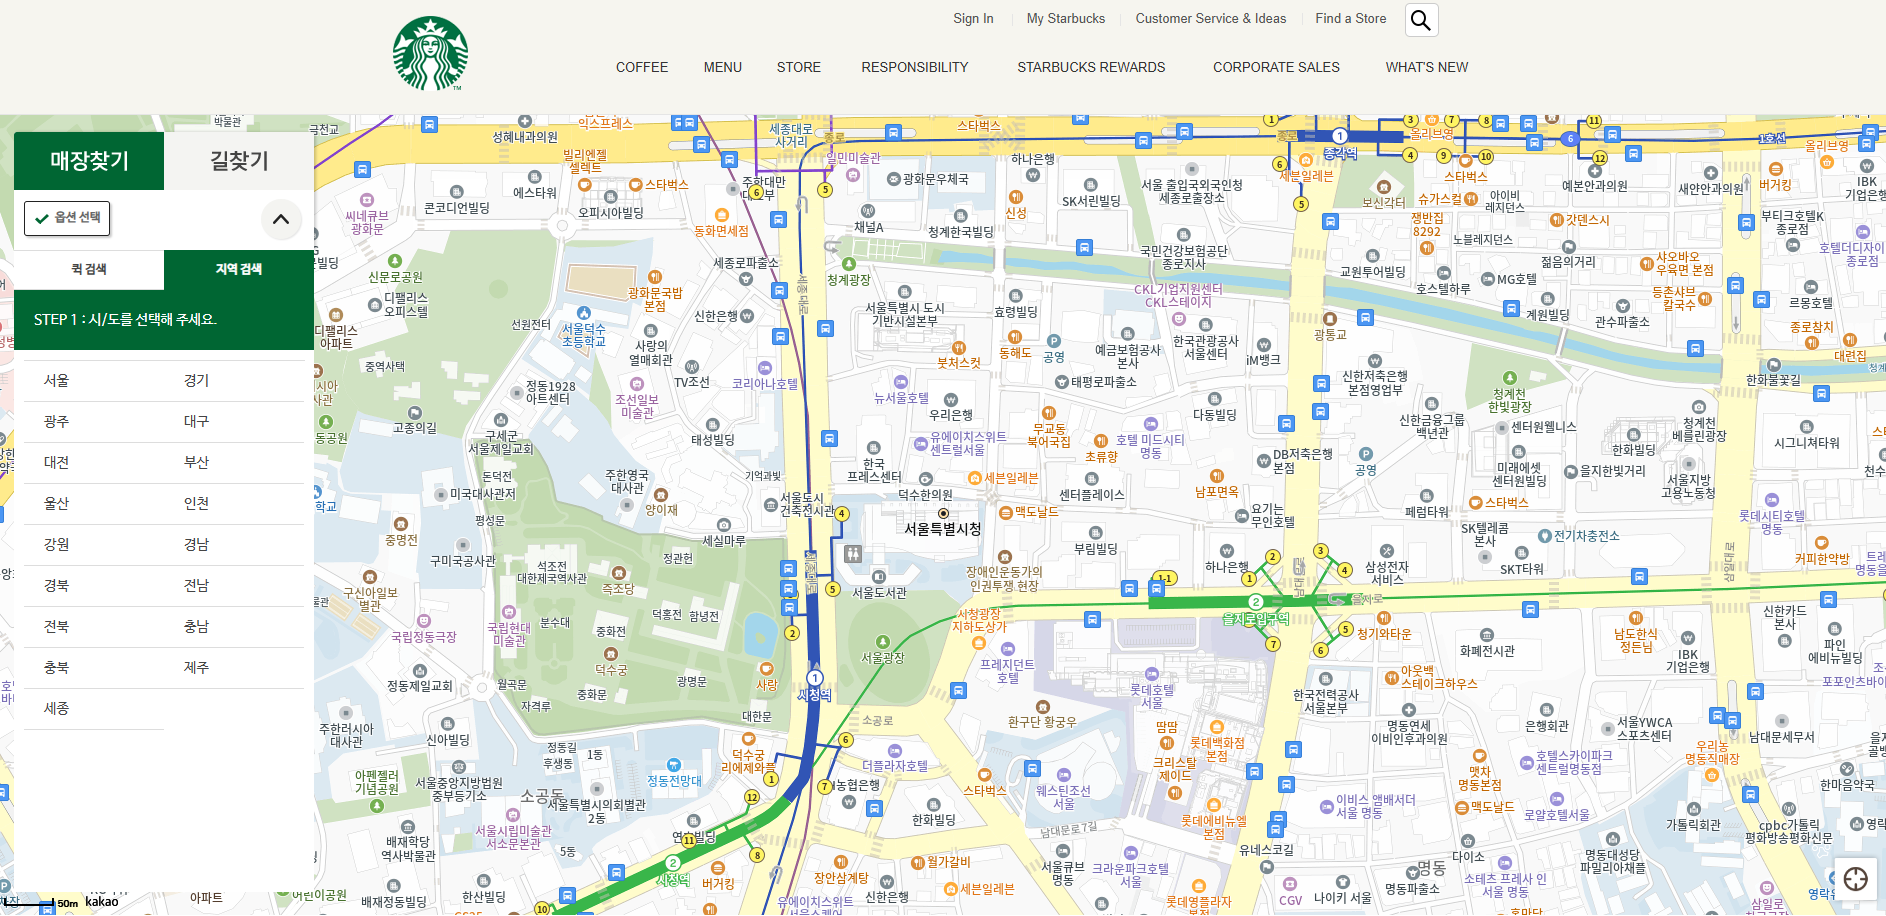
Task: Choose 전남 region
Action: (x=197, y=586)
